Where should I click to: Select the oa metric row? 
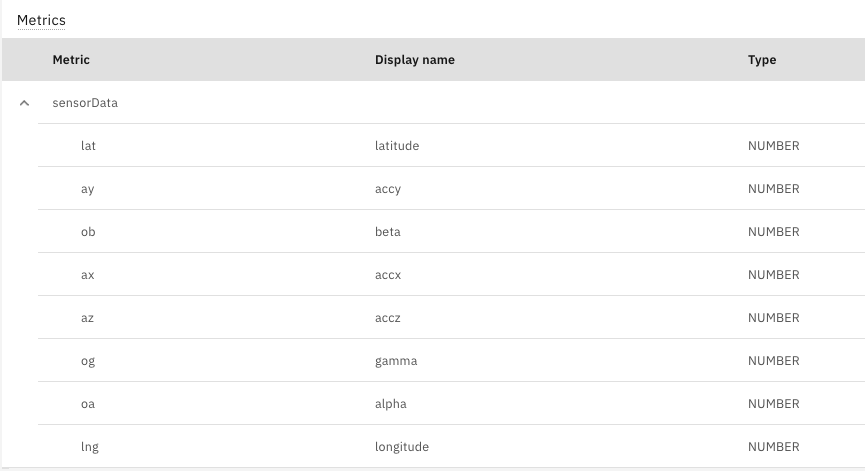[x=451, y=404]
